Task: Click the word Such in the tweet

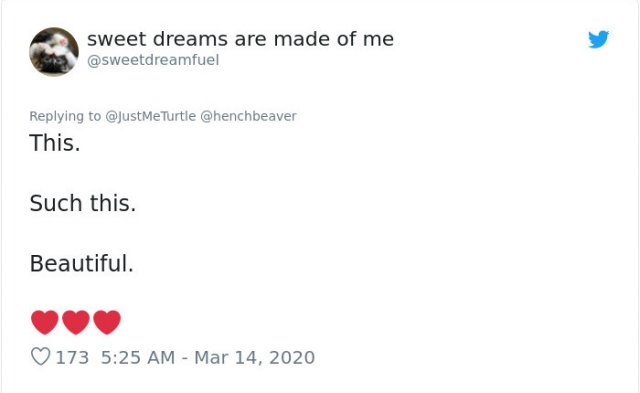Action: [56, 203]
